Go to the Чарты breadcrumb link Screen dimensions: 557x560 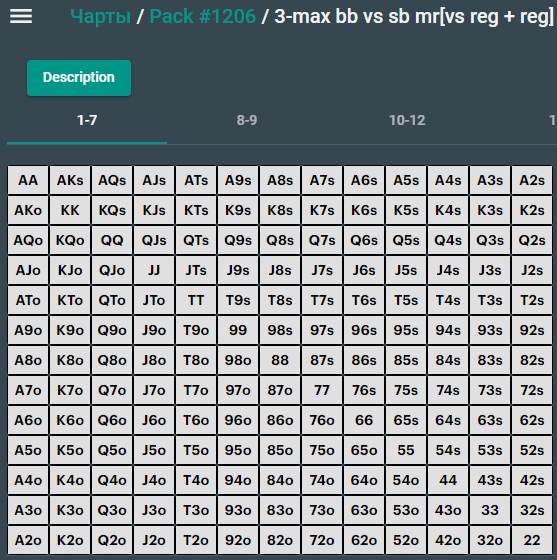click(x=101, y=16)
